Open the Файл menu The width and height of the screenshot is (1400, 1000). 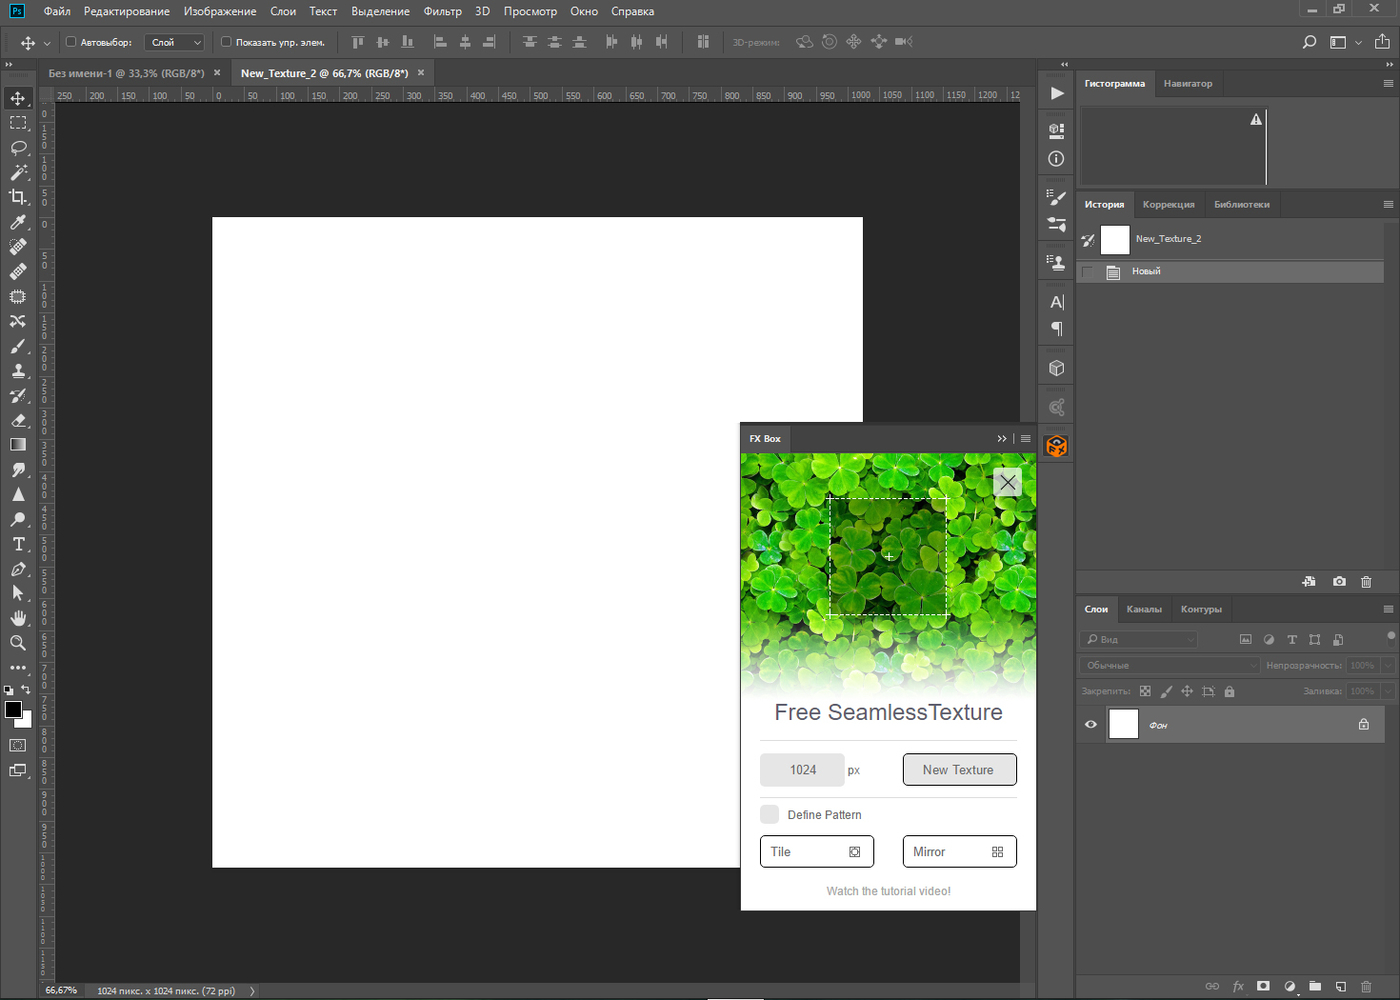[57, 11]
